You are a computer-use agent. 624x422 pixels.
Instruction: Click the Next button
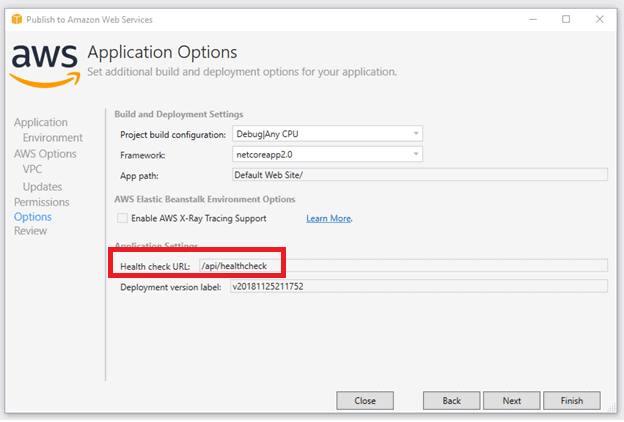tap(511, 401)
